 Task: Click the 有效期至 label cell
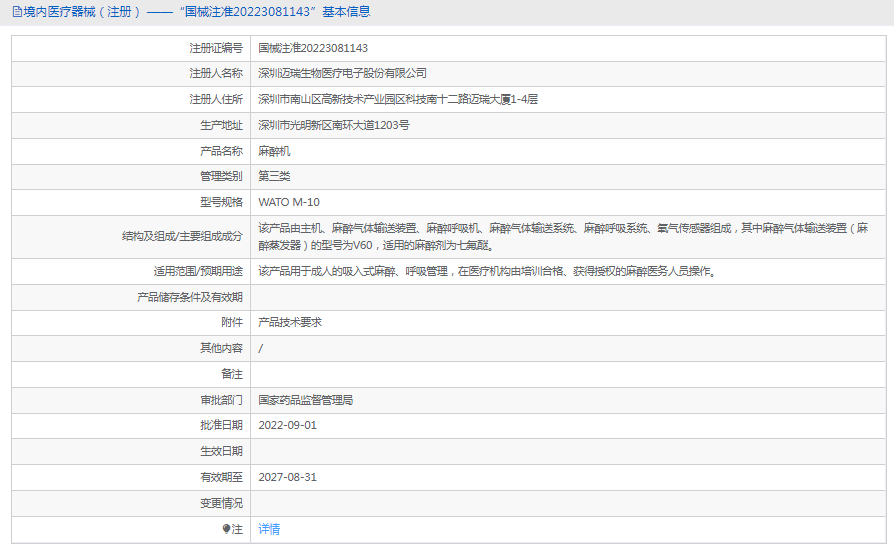pos(131,478)
